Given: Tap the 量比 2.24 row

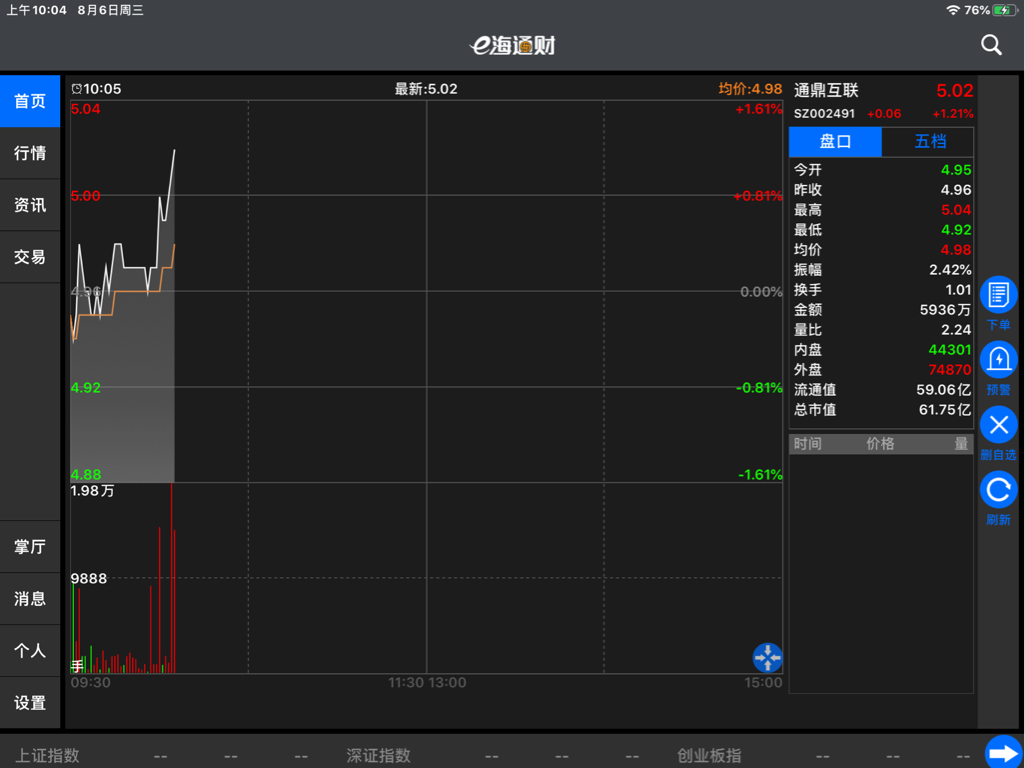Looking at the screenshot, I should coord(882,330).
